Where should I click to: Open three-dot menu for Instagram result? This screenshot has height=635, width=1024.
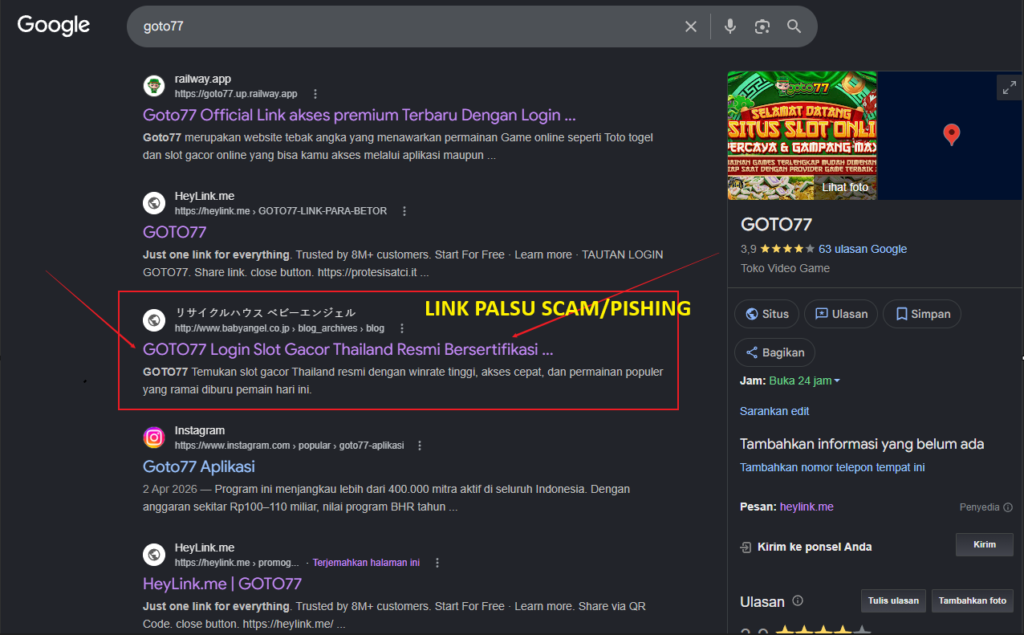click(x=420, y=446)
